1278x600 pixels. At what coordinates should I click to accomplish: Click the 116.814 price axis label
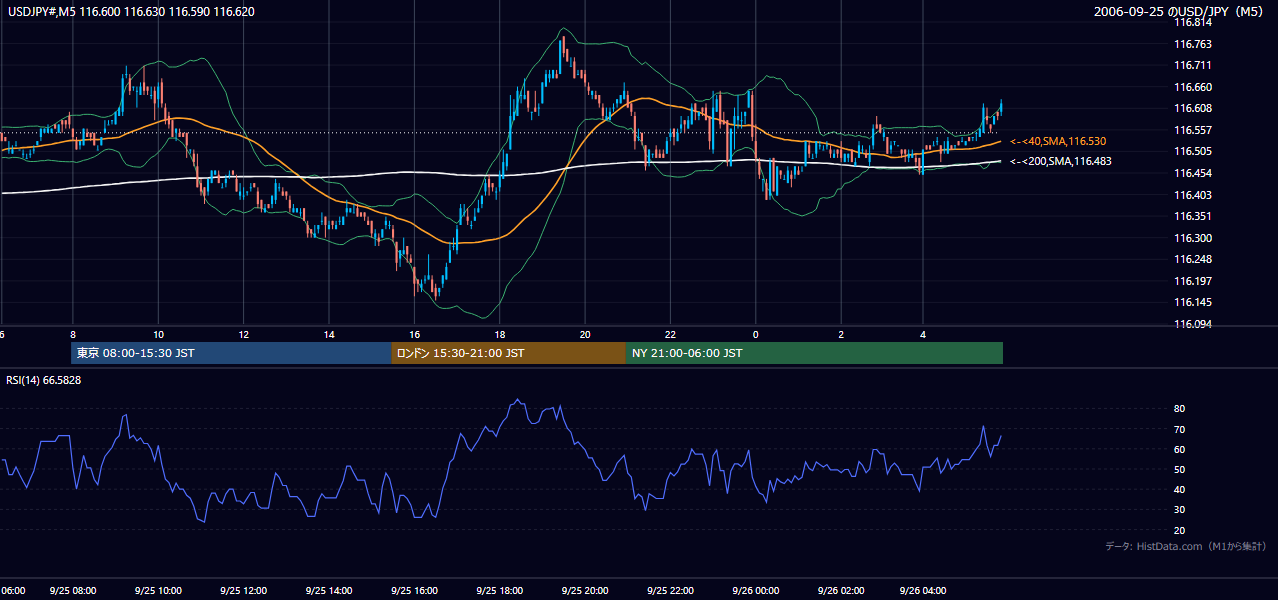click(x=1192, y=23)
